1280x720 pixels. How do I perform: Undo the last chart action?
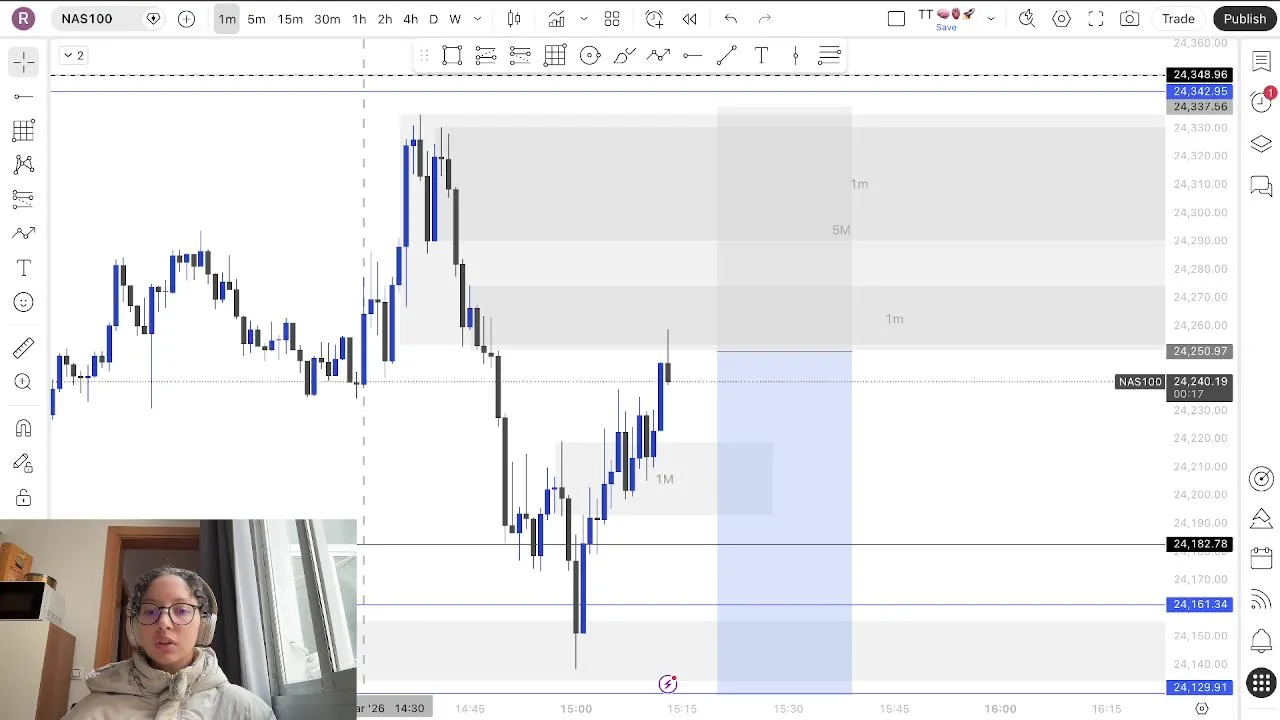click(731, 19)
